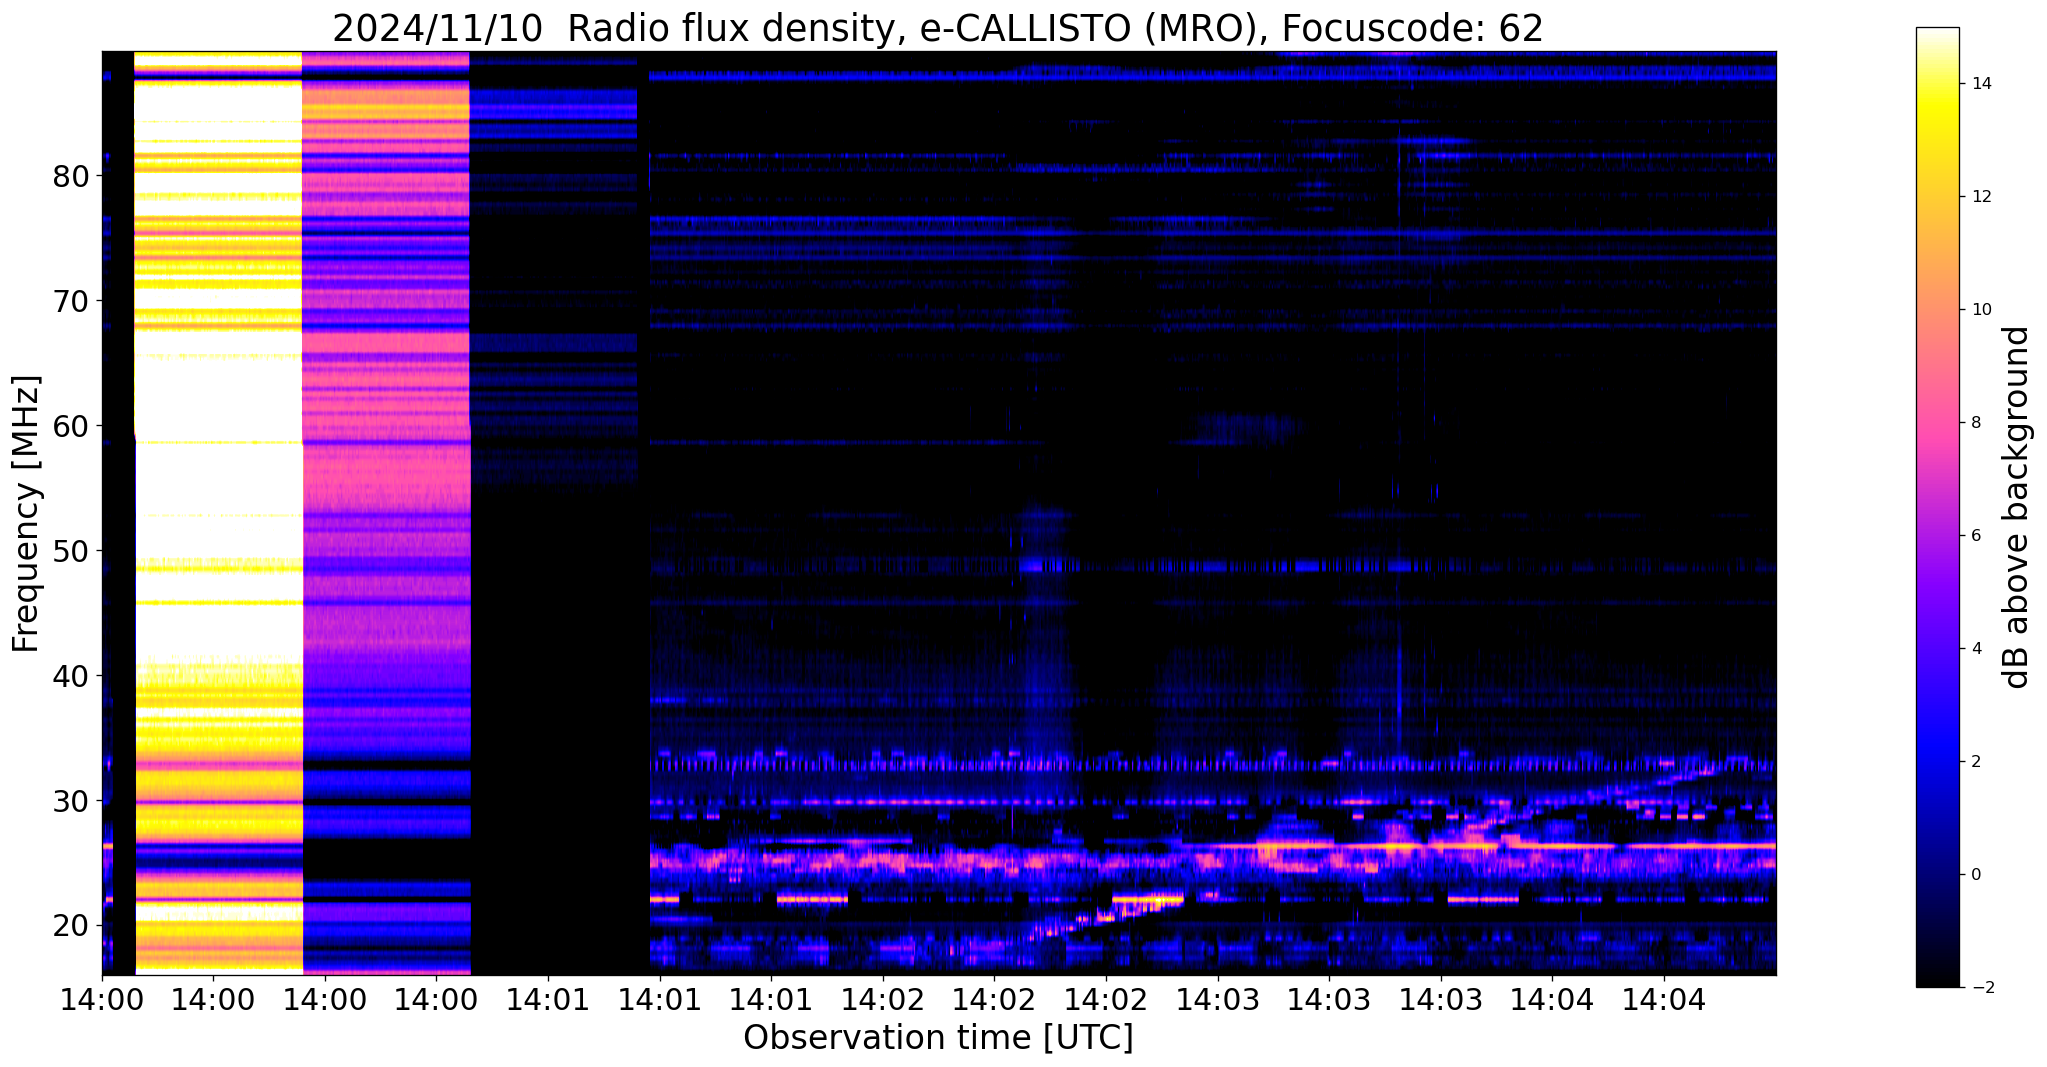Click the pink-magenta band right of the white burst
The height and width of the screenshot is (1067, 2047).
pos(386,512)
